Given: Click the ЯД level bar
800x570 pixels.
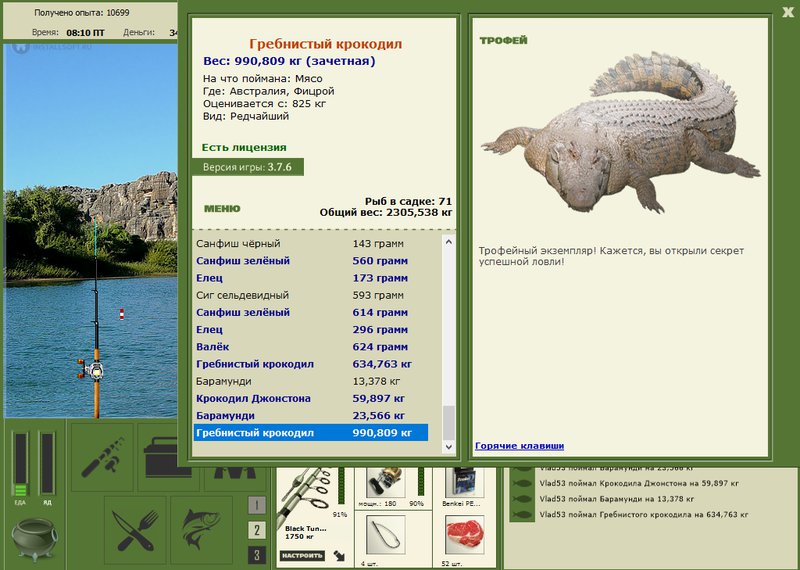Looking at the screenshot, I should (x=47, y=464).
